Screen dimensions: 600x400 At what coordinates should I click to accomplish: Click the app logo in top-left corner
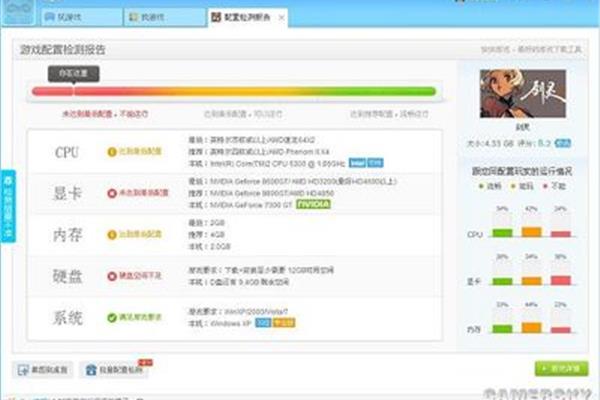[18, 11]
